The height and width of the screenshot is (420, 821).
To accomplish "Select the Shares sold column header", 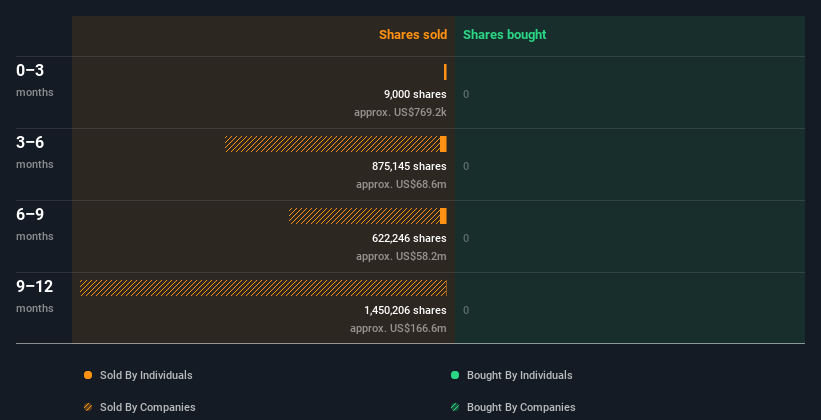I will point(412,35).
